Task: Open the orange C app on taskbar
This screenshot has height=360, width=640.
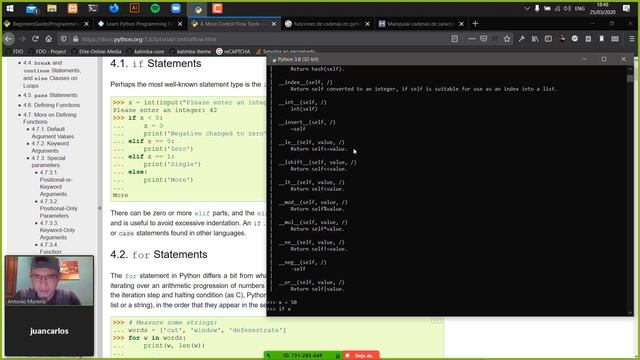Action: tap(217, 8)
